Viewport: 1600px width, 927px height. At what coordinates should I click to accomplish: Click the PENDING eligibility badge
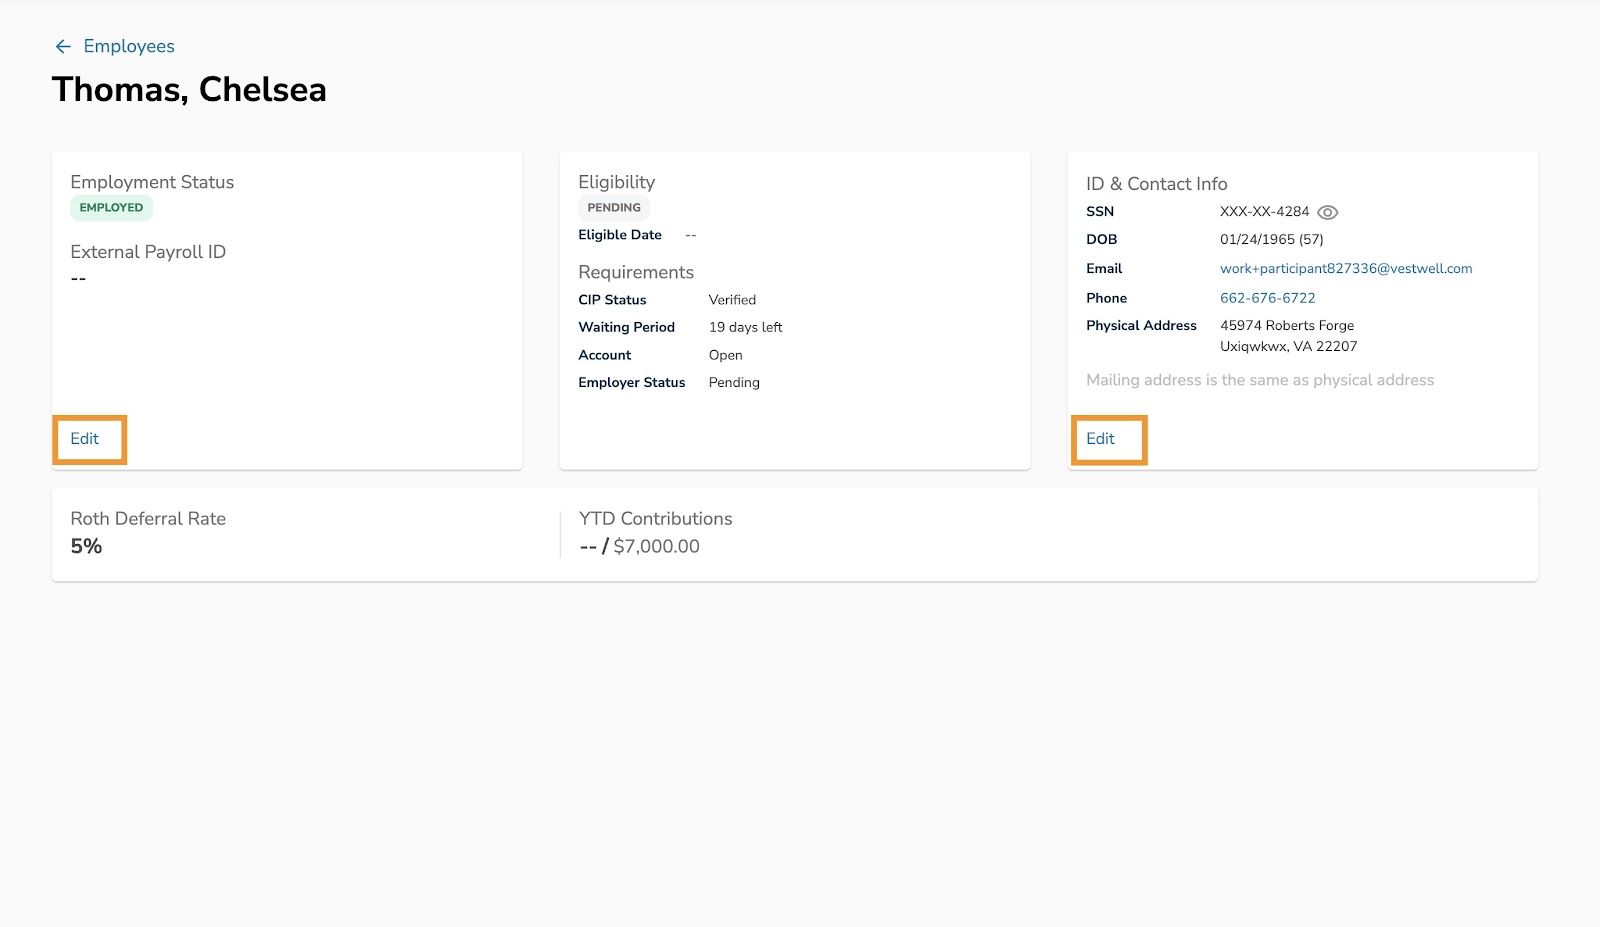[x=613, y=207]
